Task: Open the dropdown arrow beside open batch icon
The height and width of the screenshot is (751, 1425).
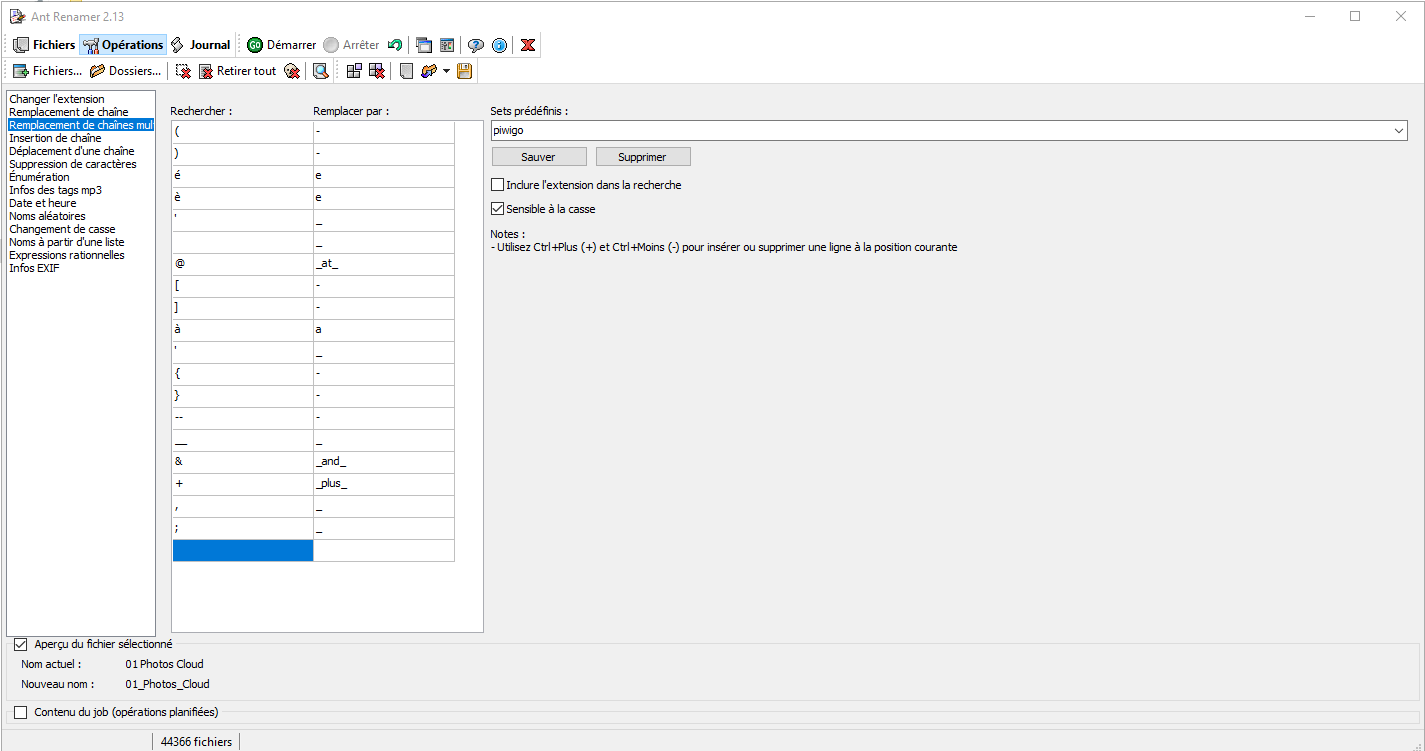Action: tap(446, 71)
